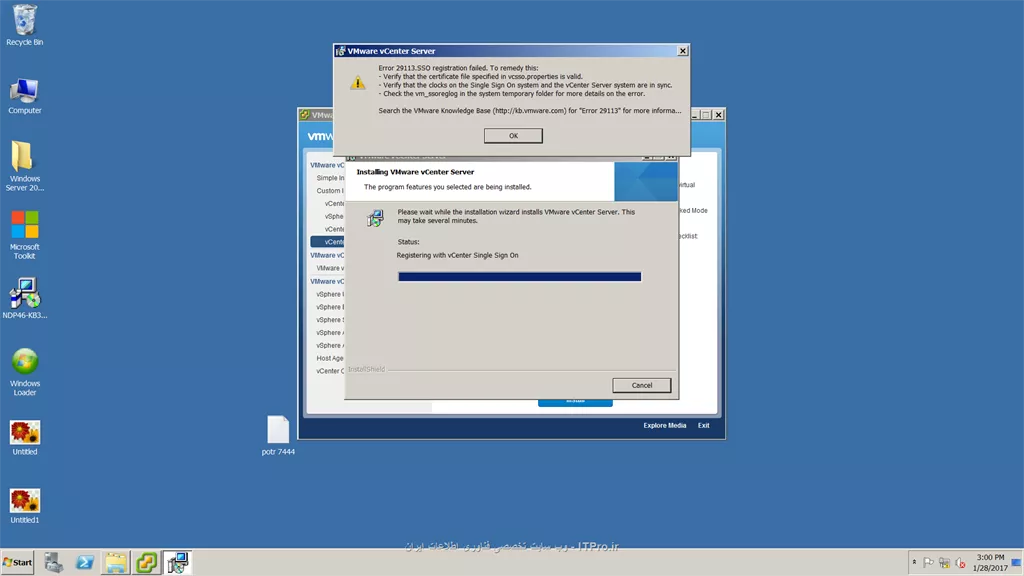Select the Untitled1 image desktop icon
The width and height of the screenshot is (1024, 576).
pos(25,506)
